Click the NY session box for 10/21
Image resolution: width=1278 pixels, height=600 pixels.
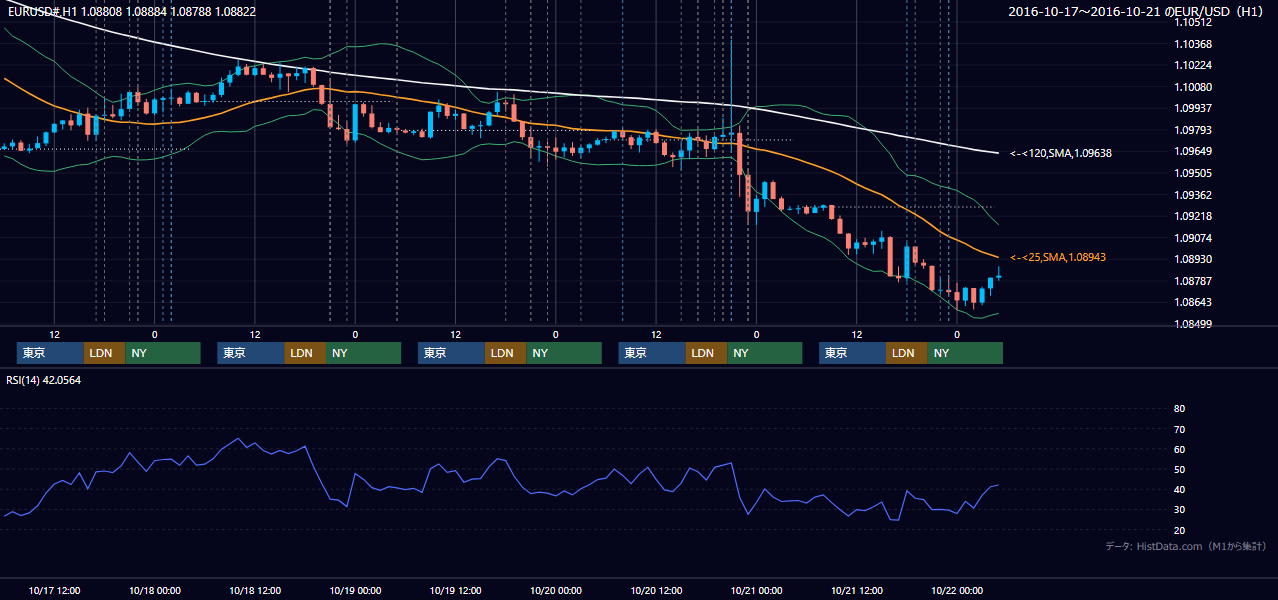(x=964, y=353)
